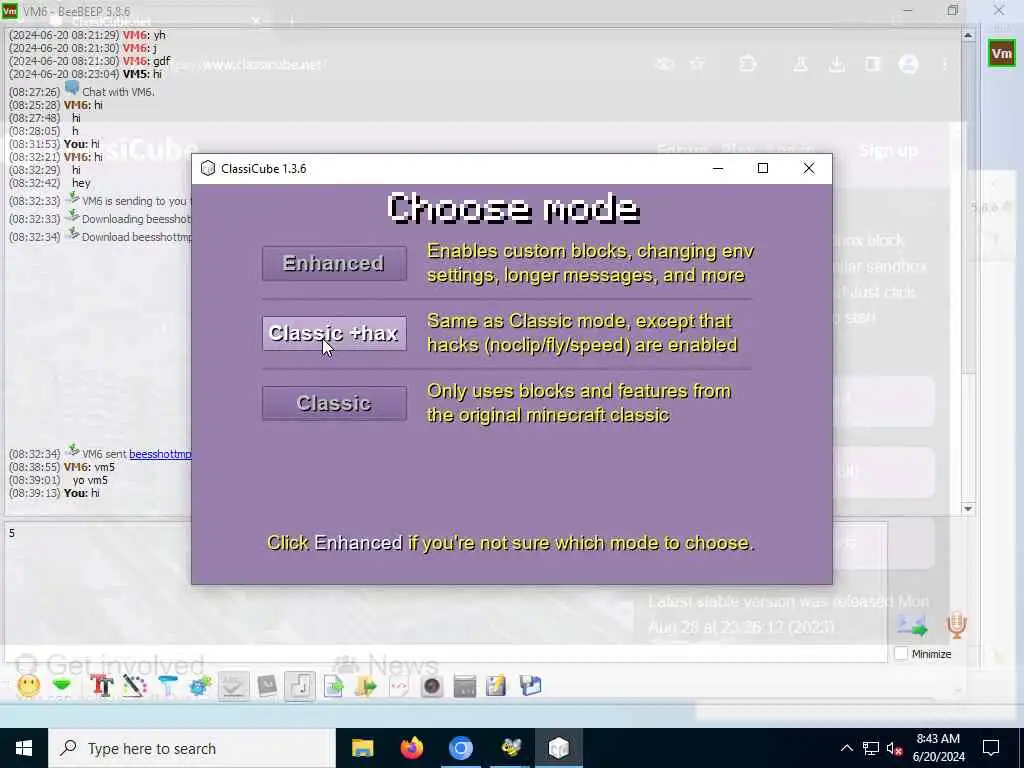
Task: Switch to Chrome in the taskbar
Action: tap(460, 748)
